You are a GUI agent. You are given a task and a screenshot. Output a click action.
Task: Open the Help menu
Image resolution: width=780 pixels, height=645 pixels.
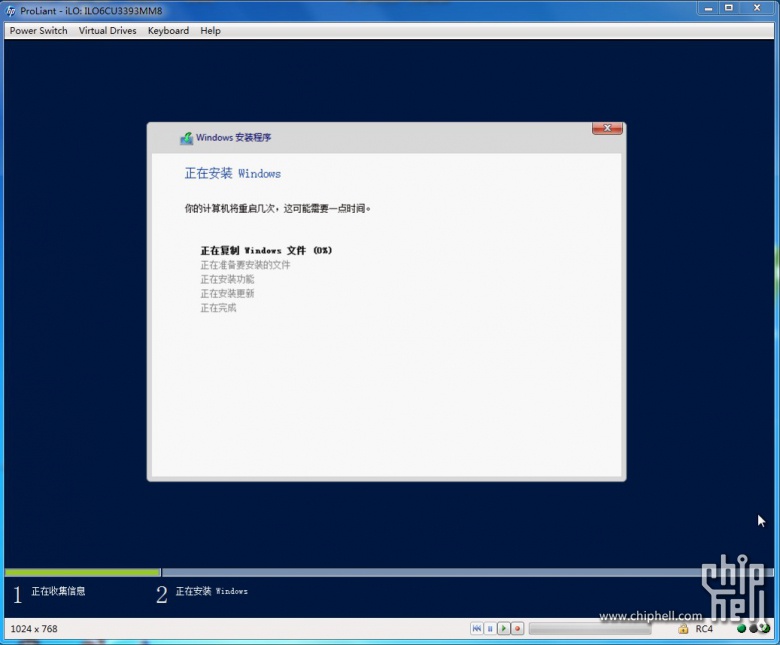point(210,31)
